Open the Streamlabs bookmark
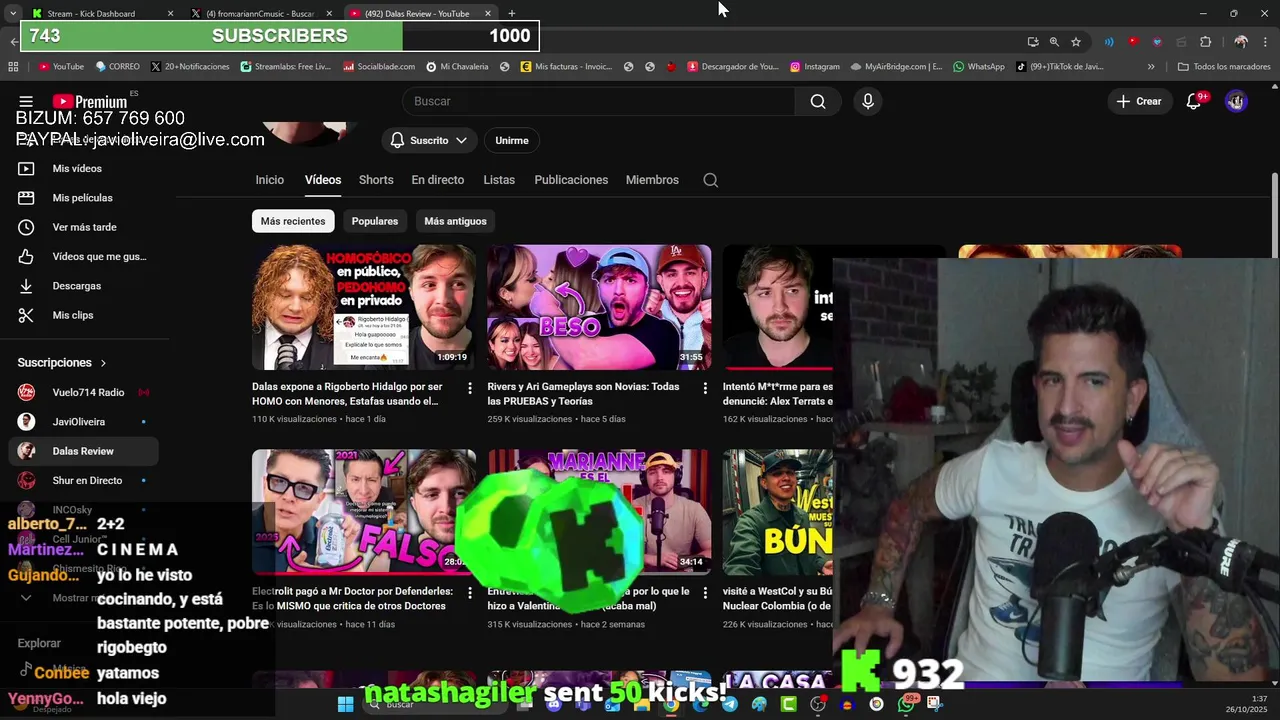The height and width of the screenshot is (720, 1280). (x=286, y=67)
